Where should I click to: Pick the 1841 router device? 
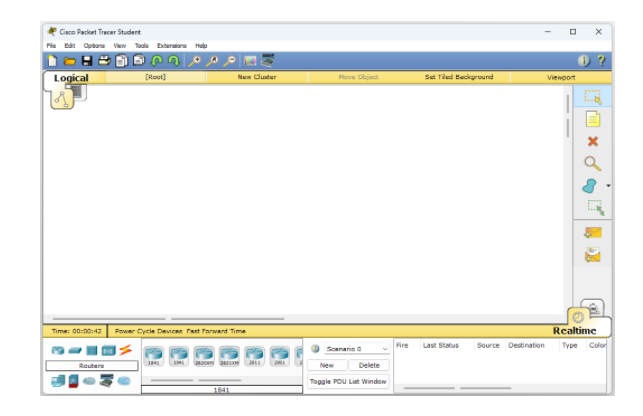click(154, 355)
